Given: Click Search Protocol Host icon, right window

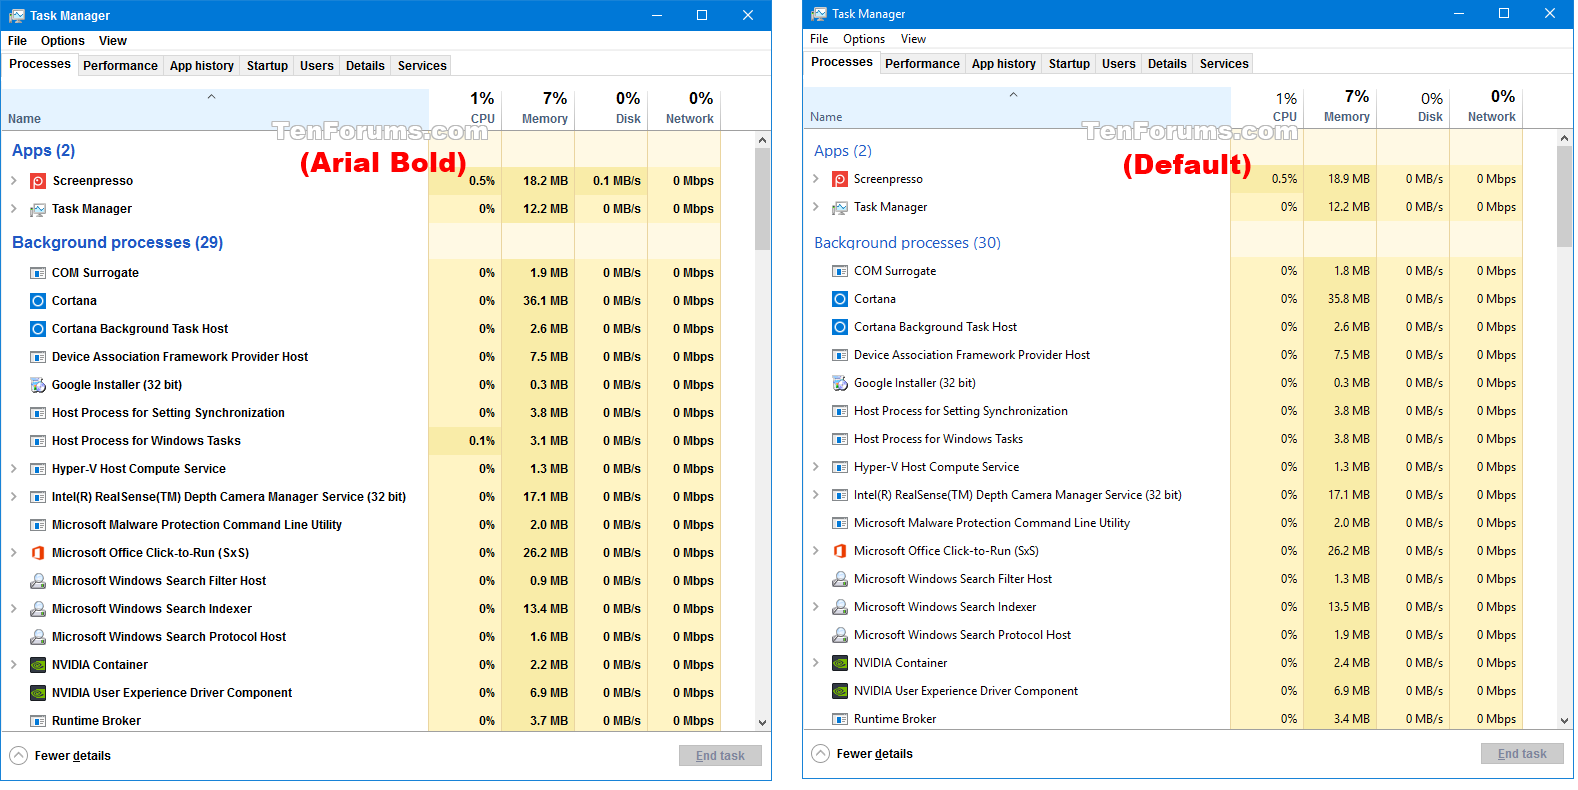Looking at the screenshot, I should tap(840, 635).
